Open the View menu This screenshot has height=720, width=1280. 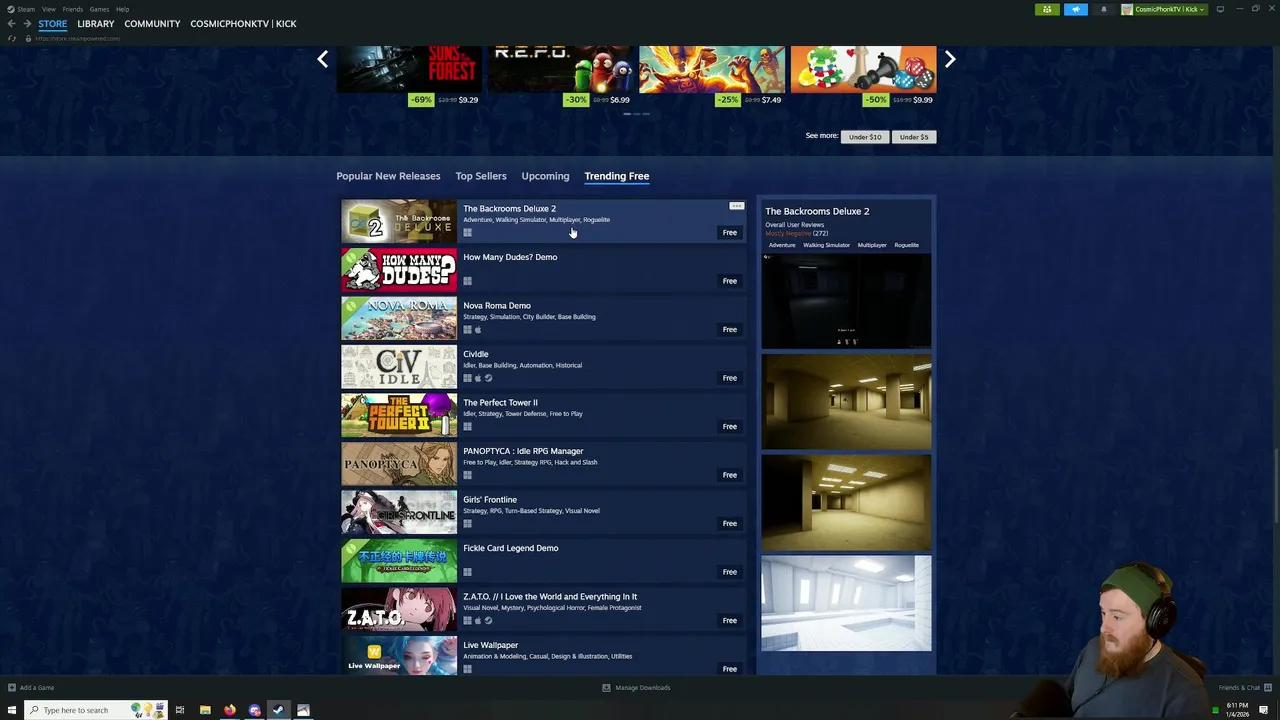pos(48,9)
